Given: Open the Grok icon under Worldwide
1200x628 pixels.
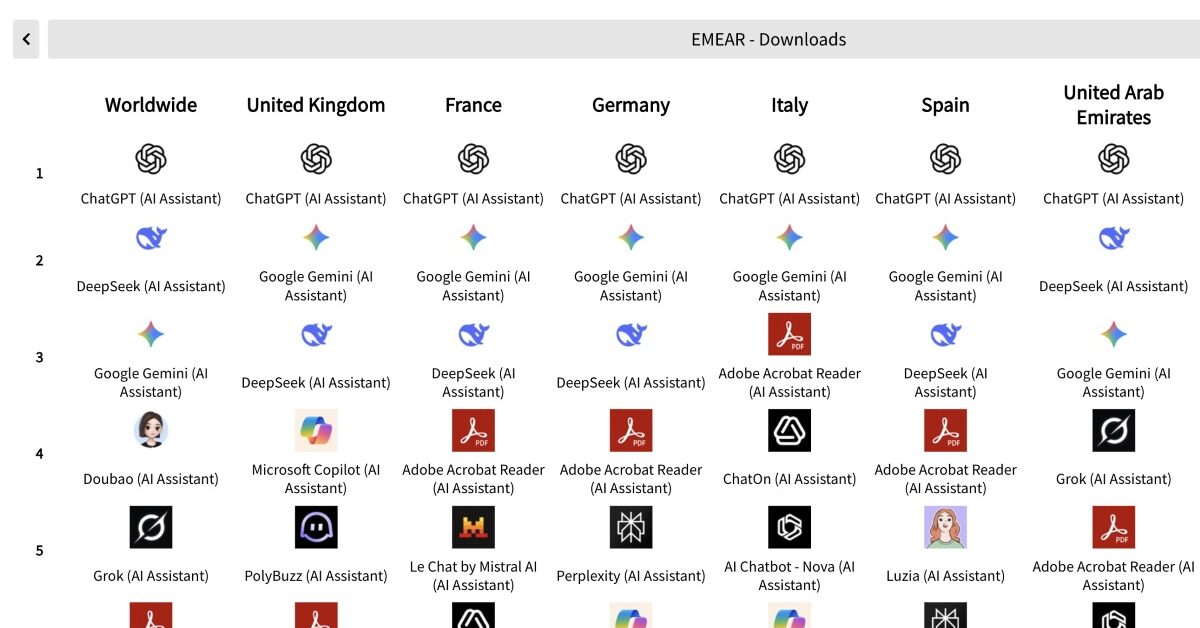Looking at the screenshot, I should coord(151,527).
